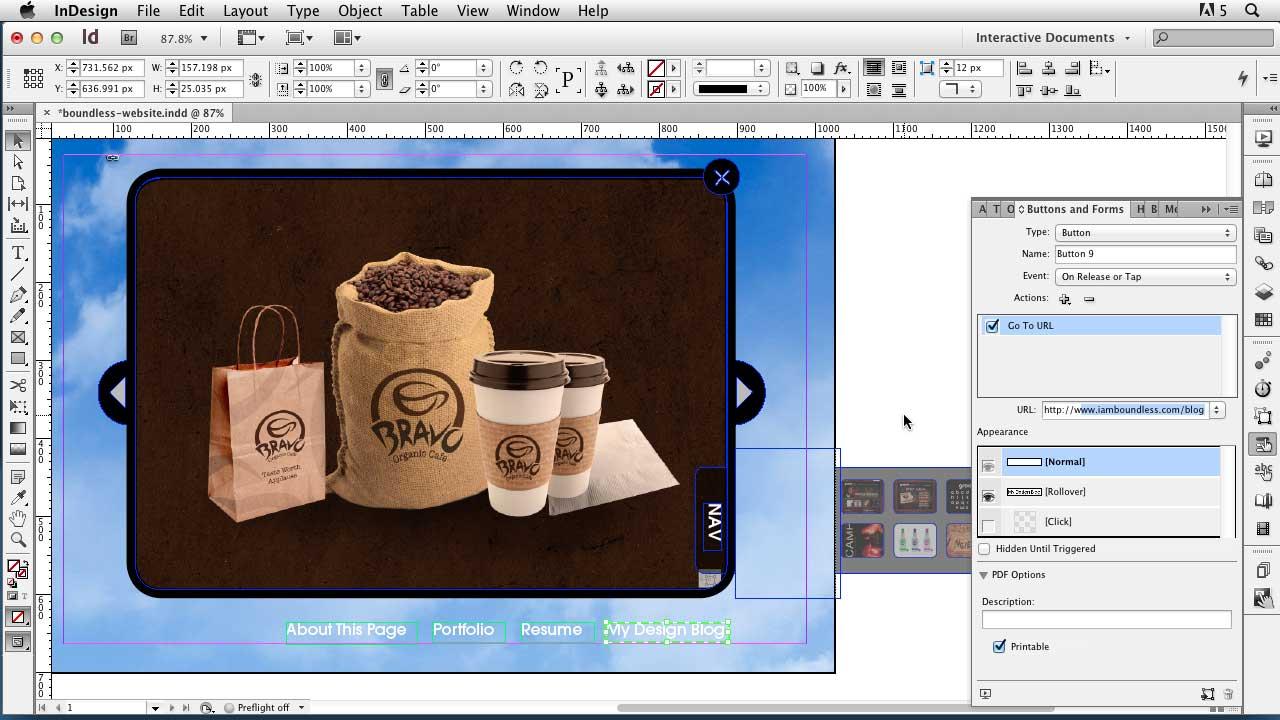Image resolution: width=1280 pixels, height=720 pixels.
Task: Select the Note tool
Action: pos(18,477)
